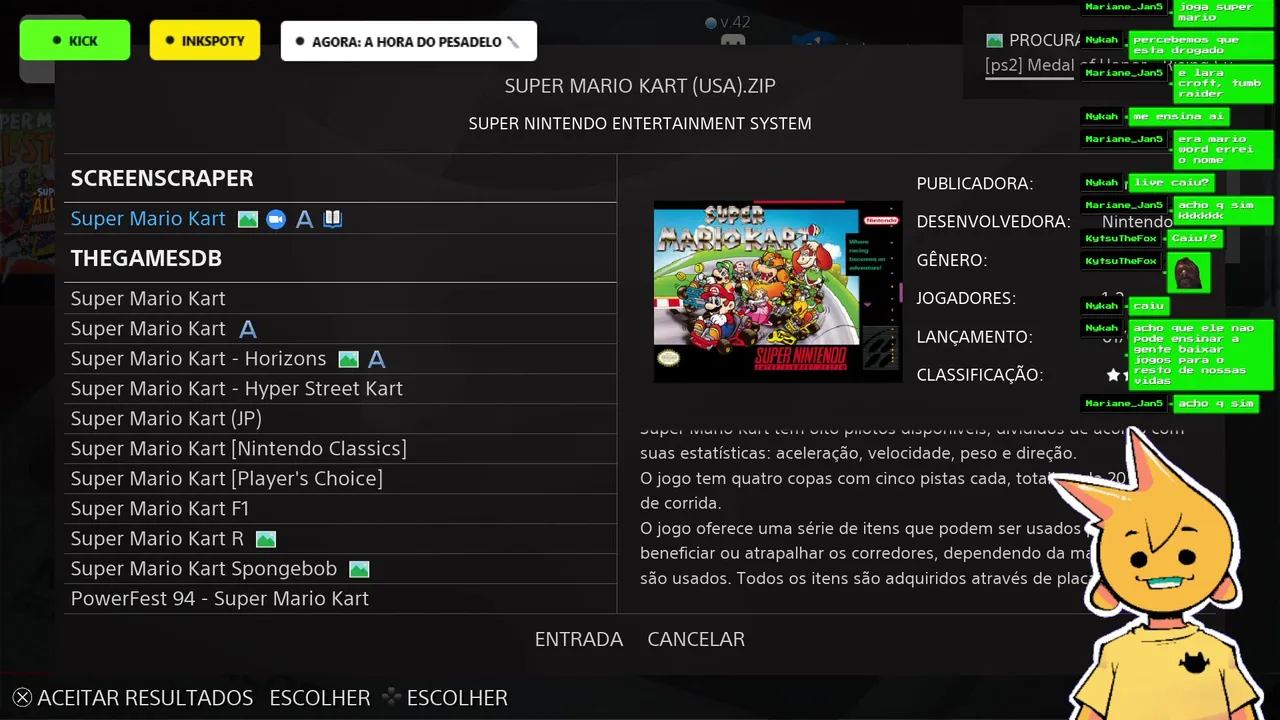Click the GÊNERO label
This screenshot has height=720, width=1280.
coord(952,260)
